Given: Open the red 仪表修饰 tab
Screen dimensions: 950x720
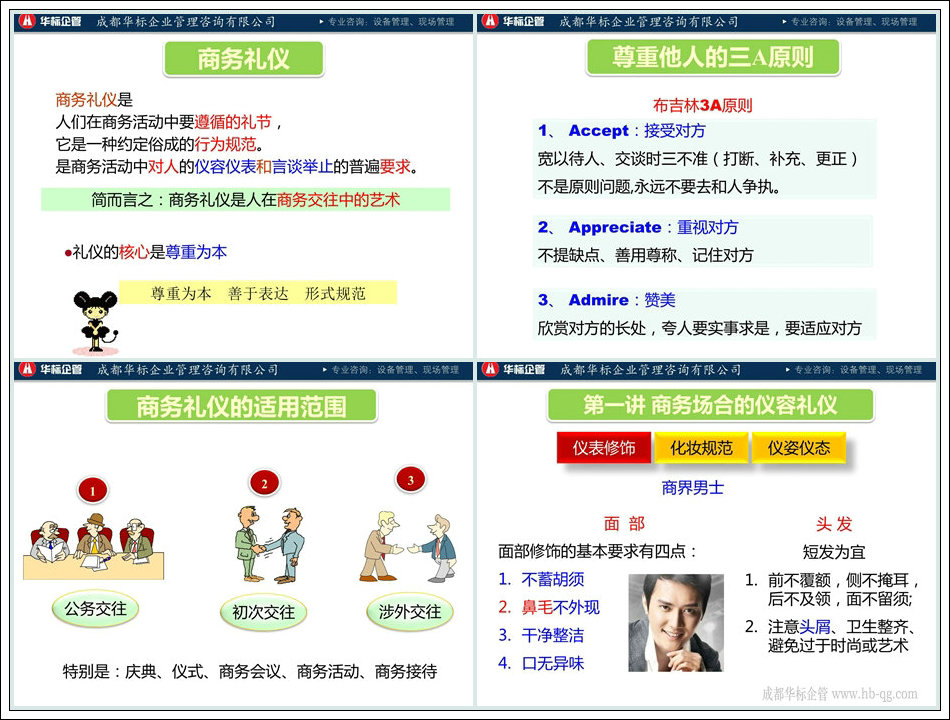Looking at the screenshot, I should 603,448.
